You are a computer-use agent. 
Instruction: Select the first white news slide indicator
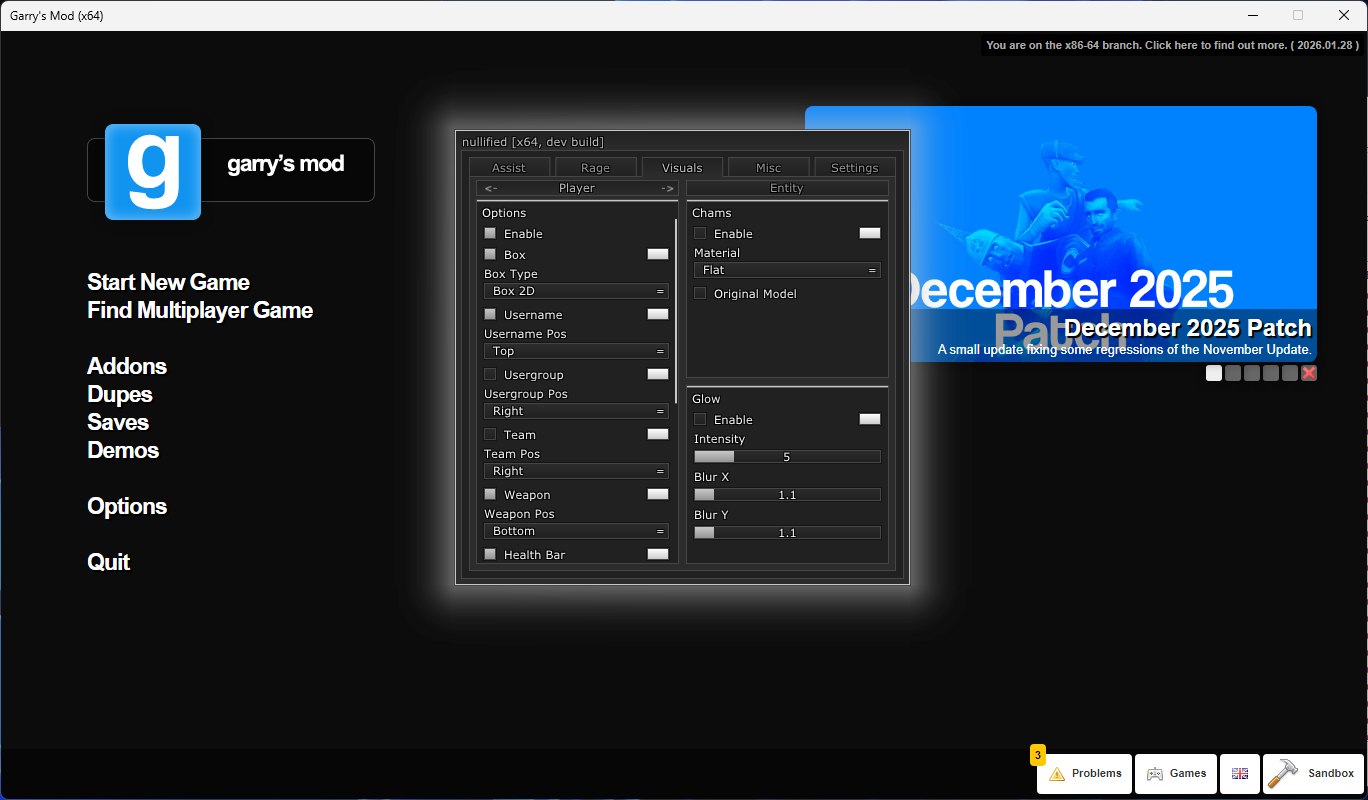(x=1214, y=373)
